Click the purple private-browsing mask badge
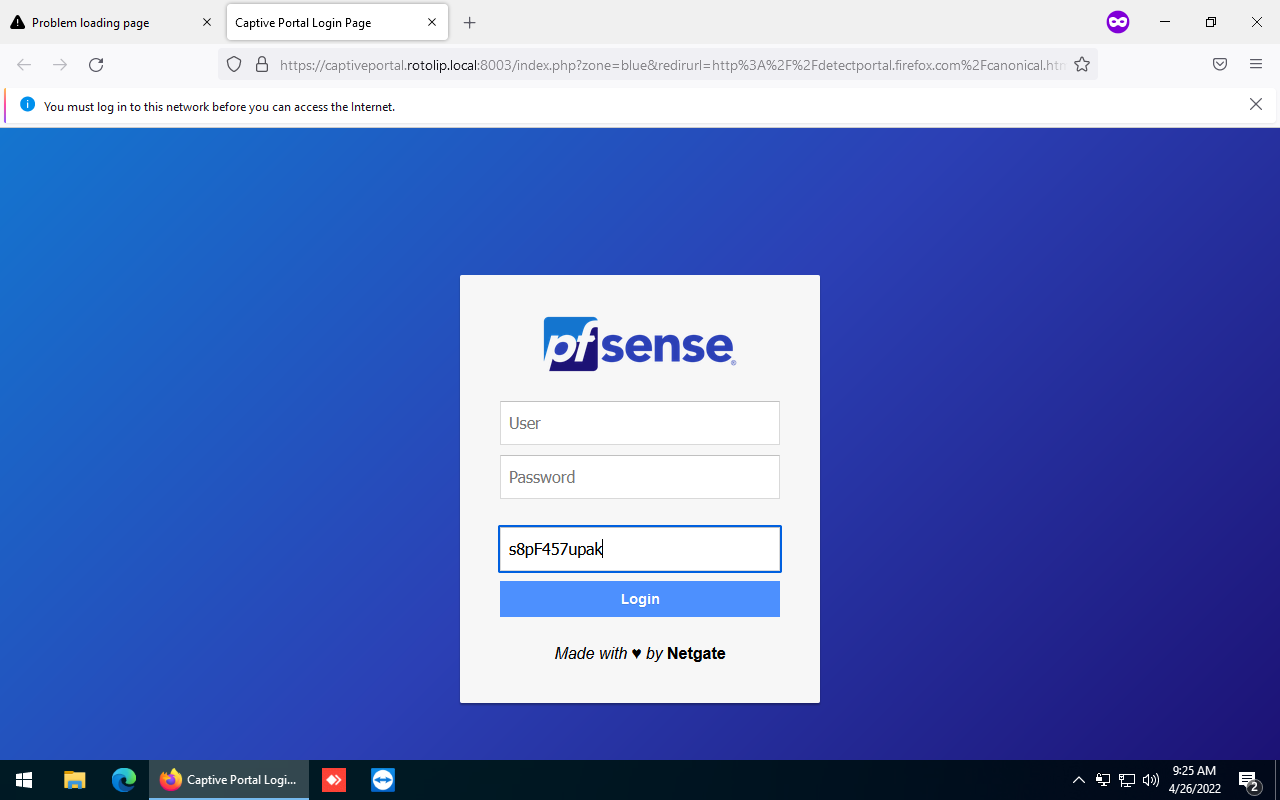This screenshot has height=800, width=1280. (1117, 22)
